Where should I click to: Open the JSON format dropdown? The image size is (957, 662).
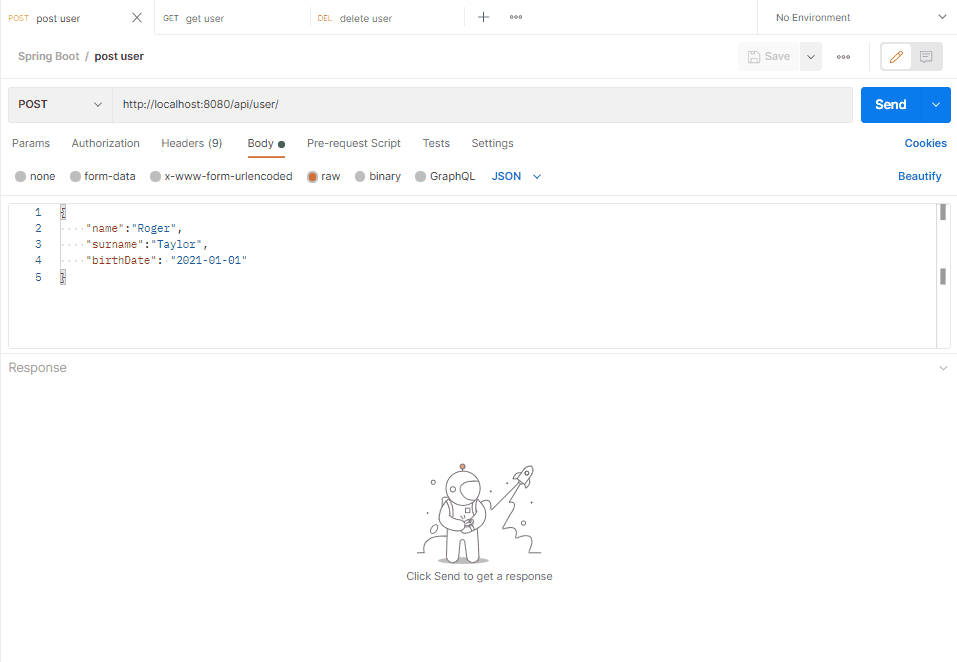click(516, 176)
